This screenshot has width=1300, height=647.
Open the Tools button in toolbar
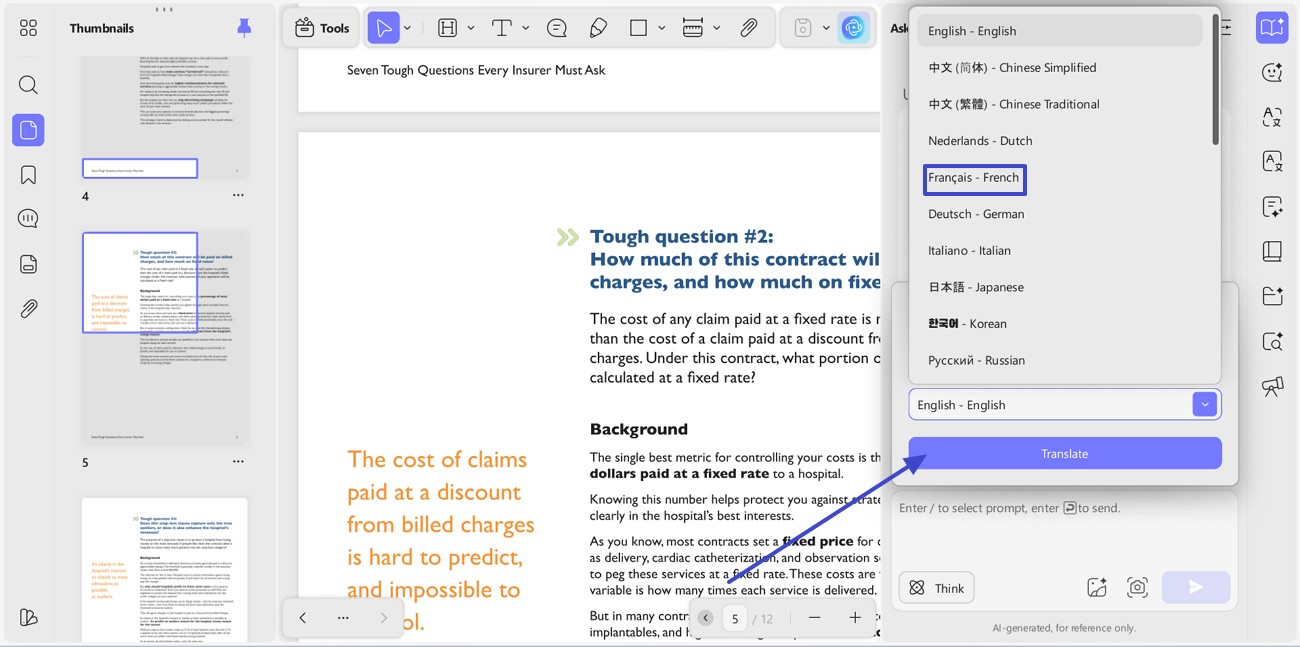click(322, 28)
